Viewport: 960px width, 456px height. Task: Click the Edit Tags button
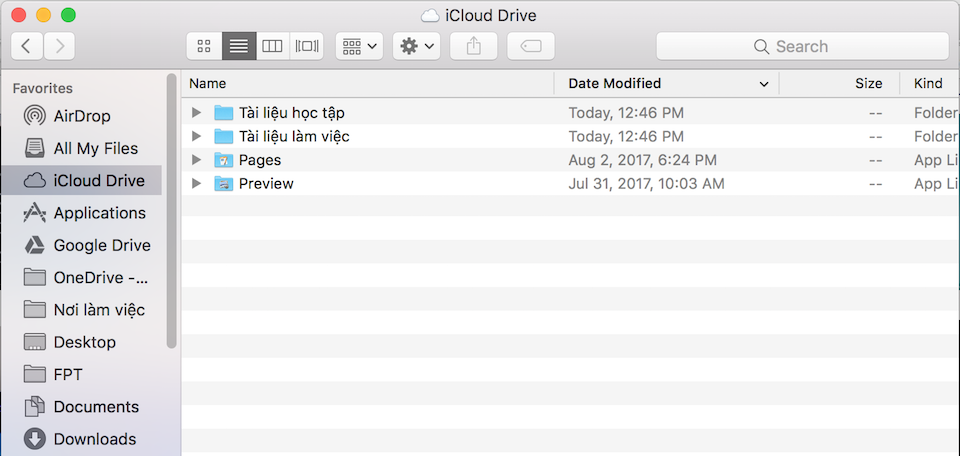(x=531, y=46)
